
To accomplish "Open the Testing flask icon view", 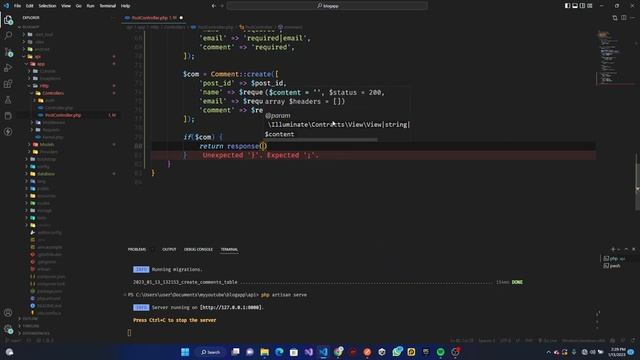I will 8,100.
